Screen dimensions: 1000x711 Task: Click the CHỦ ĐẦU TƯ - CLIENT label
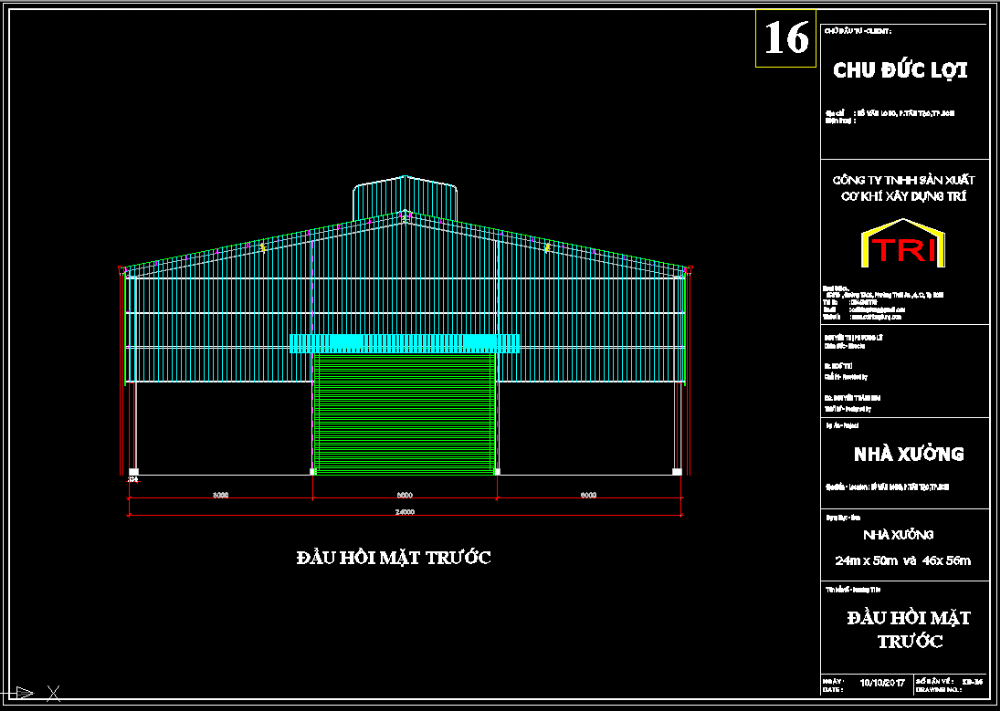click(857, 31)
